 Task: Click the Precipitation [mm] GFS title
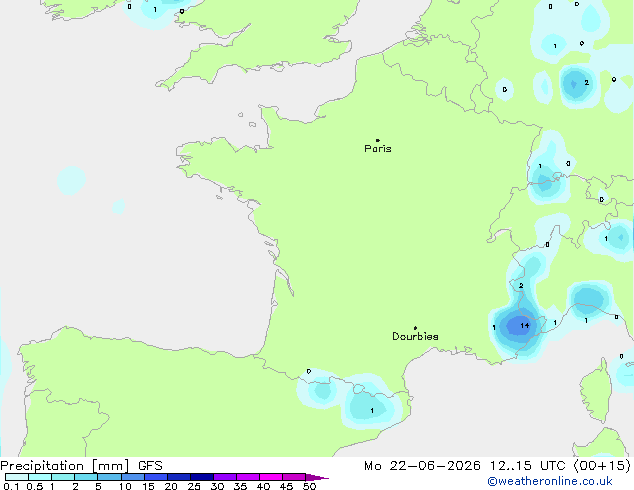[x=81, y=466]
